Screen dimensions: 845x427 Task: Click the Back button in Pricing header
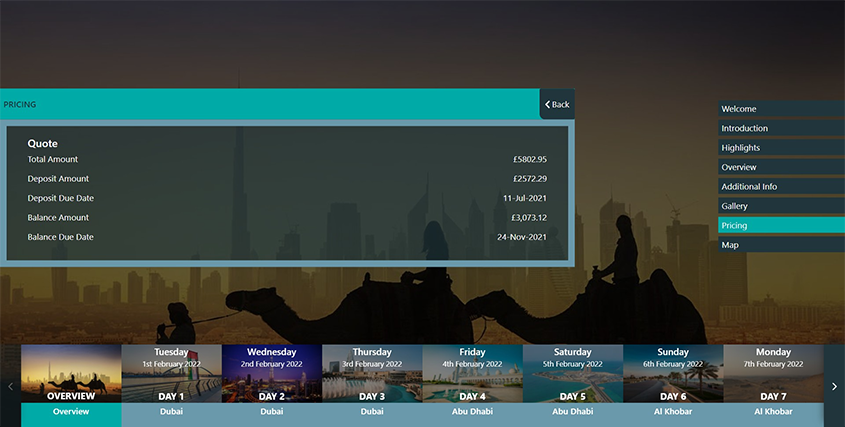556,104
